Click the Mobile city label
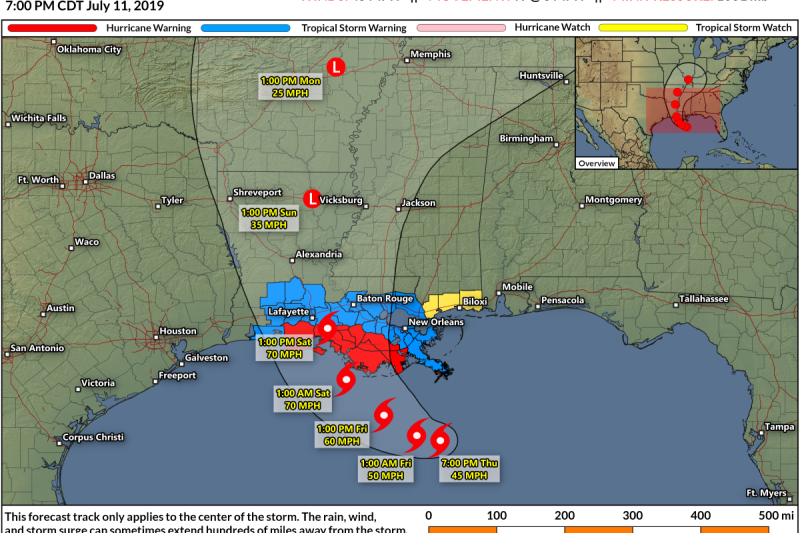800x533 pixels. click(x=517, y=287)
